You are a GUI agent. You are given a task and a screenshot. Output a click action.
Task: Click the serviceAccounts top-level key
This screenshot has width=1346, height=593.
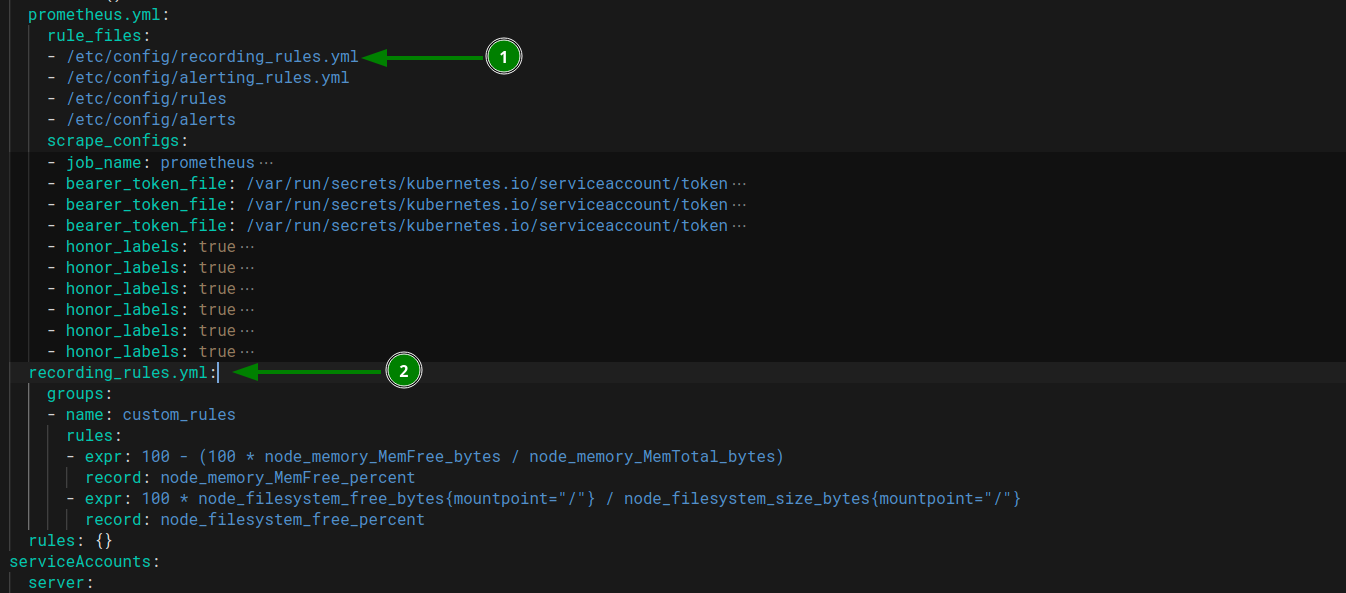80,561
